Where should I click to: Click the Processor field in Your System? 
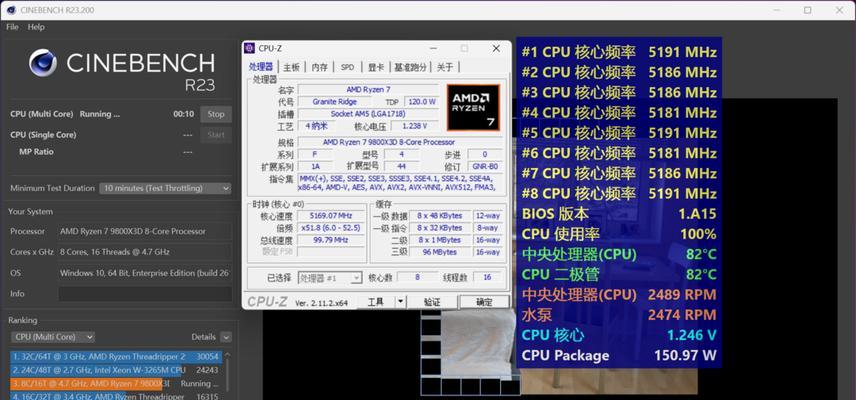click(x=145, y=231)
